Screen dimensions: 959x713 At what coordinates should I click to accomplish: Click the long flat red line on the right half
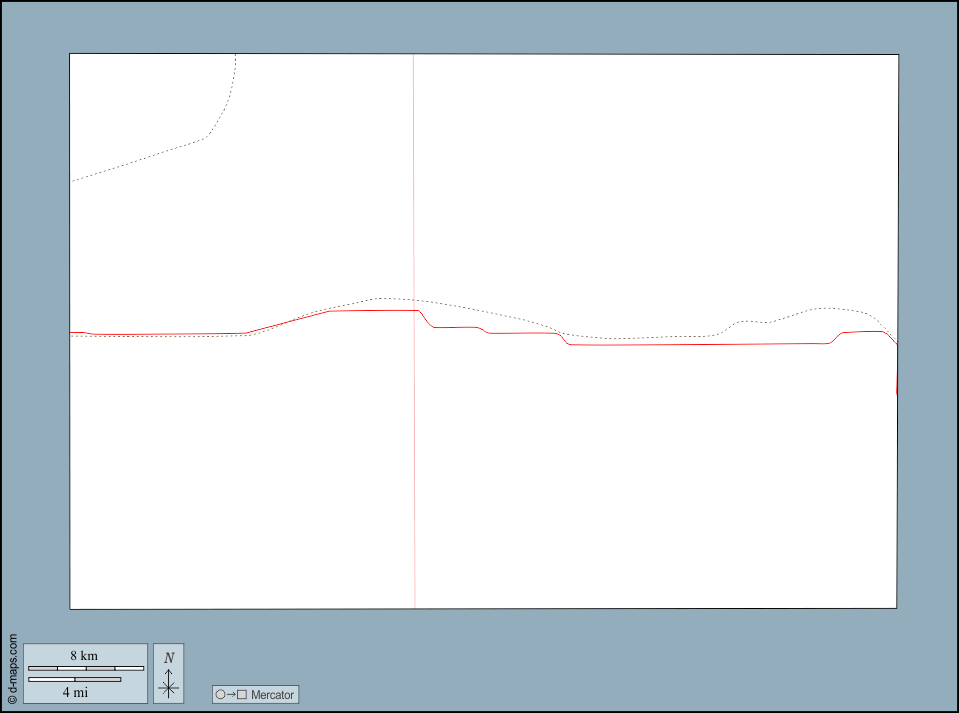click(700, 344)
